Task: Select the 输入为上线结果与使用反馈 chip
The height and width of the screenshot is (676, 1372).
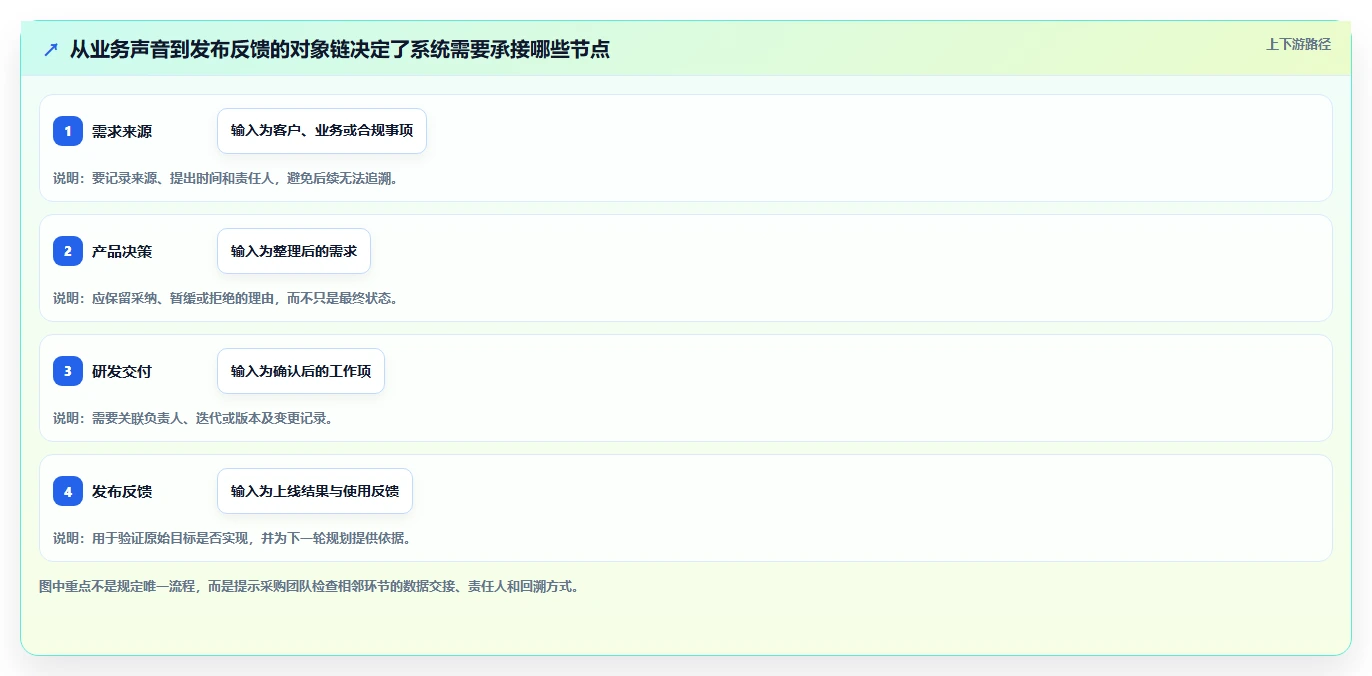Action: tap(315, 491)
